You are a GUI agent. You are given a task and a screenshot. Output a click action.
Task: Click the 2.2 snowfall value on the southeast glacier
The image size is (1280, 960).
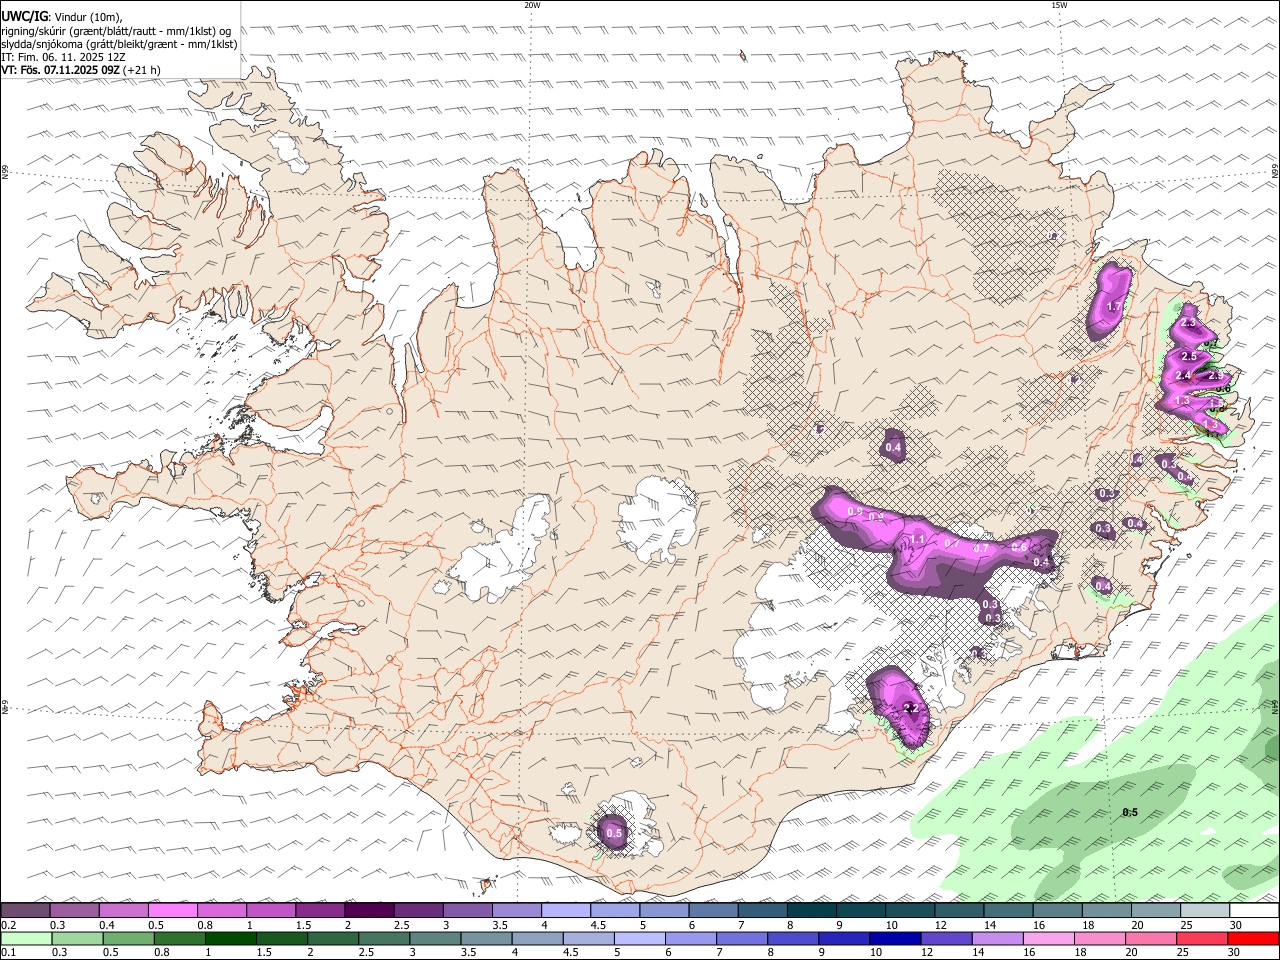910,708
